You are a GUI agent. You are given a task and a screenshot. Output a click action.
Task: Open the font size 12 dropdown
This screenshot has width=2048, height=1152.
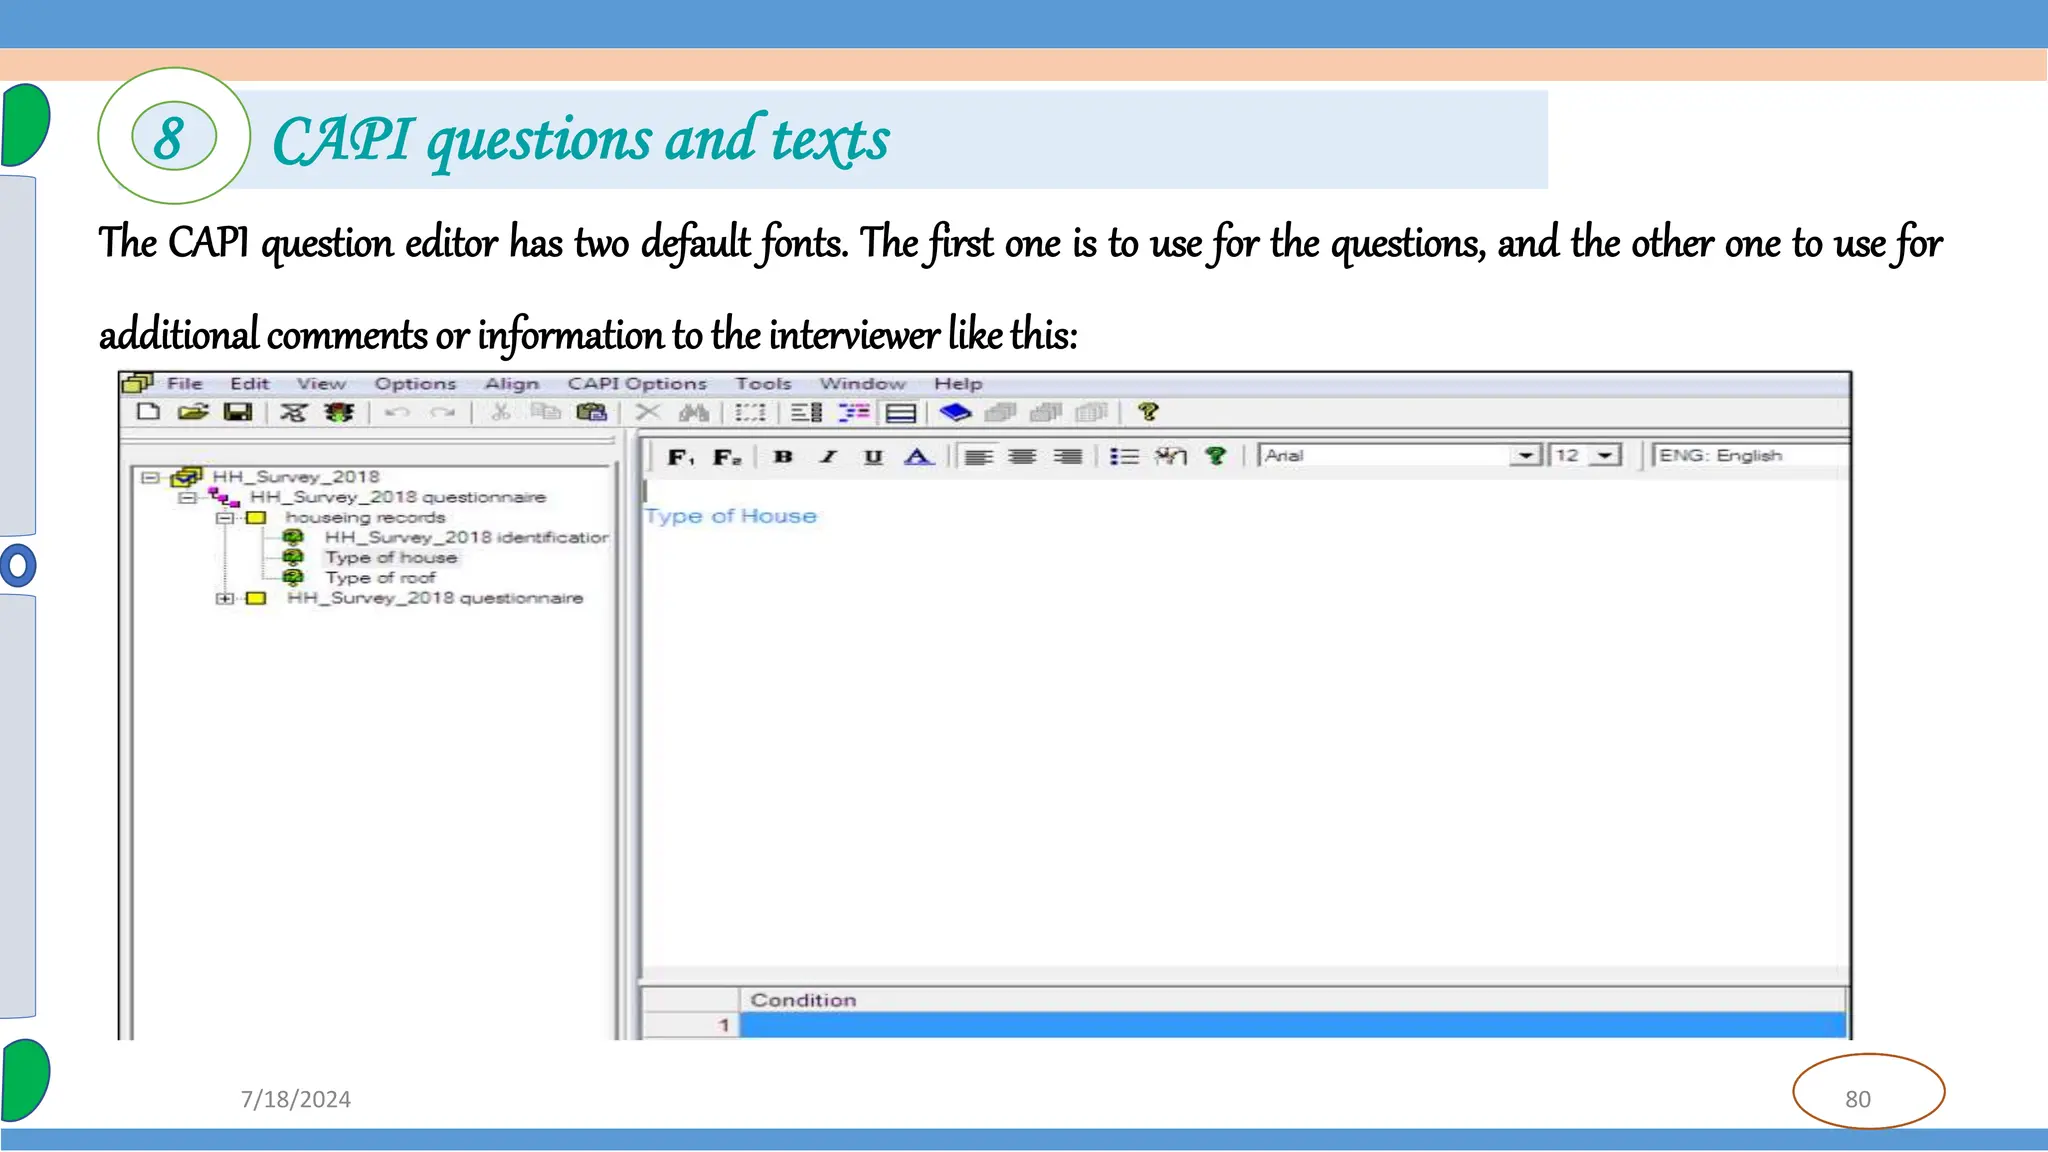point(1605,456)
